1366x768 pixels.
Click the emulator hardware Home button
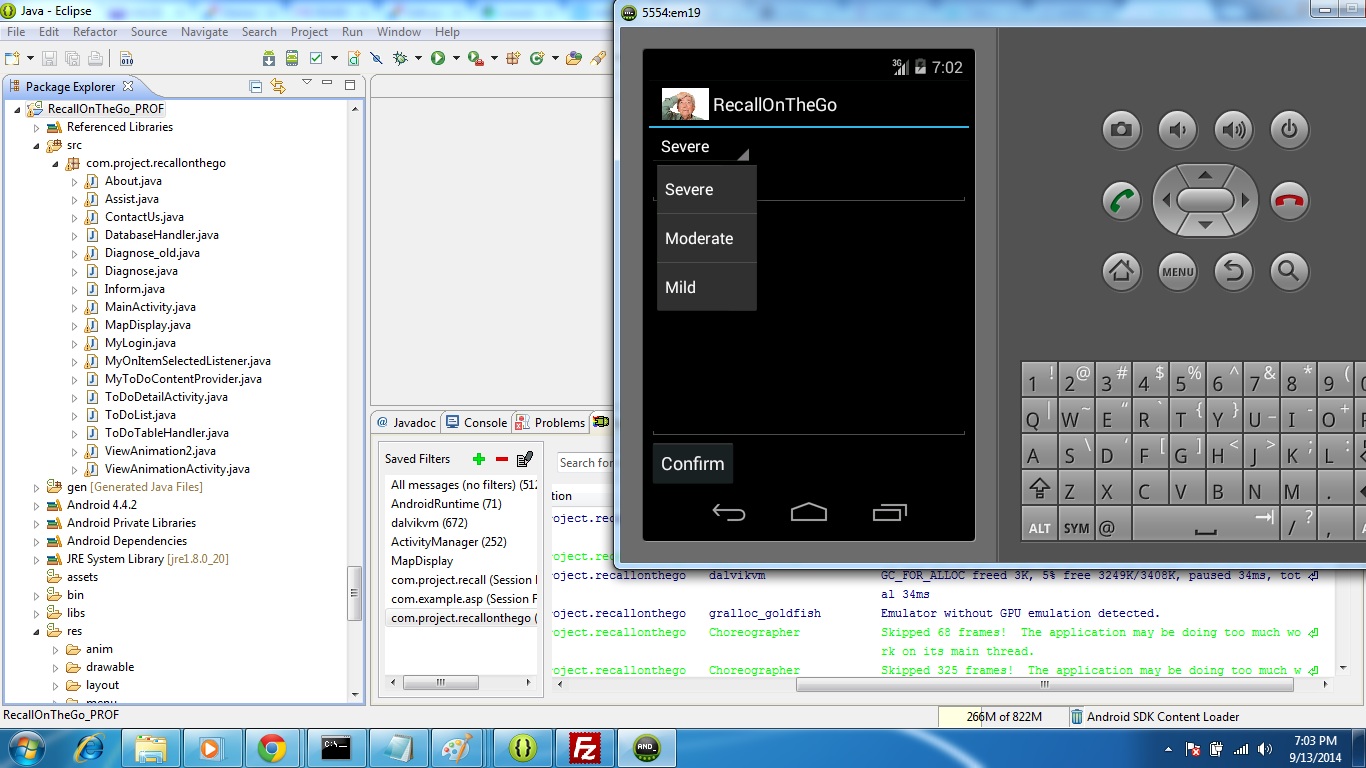pos(1122,270)
